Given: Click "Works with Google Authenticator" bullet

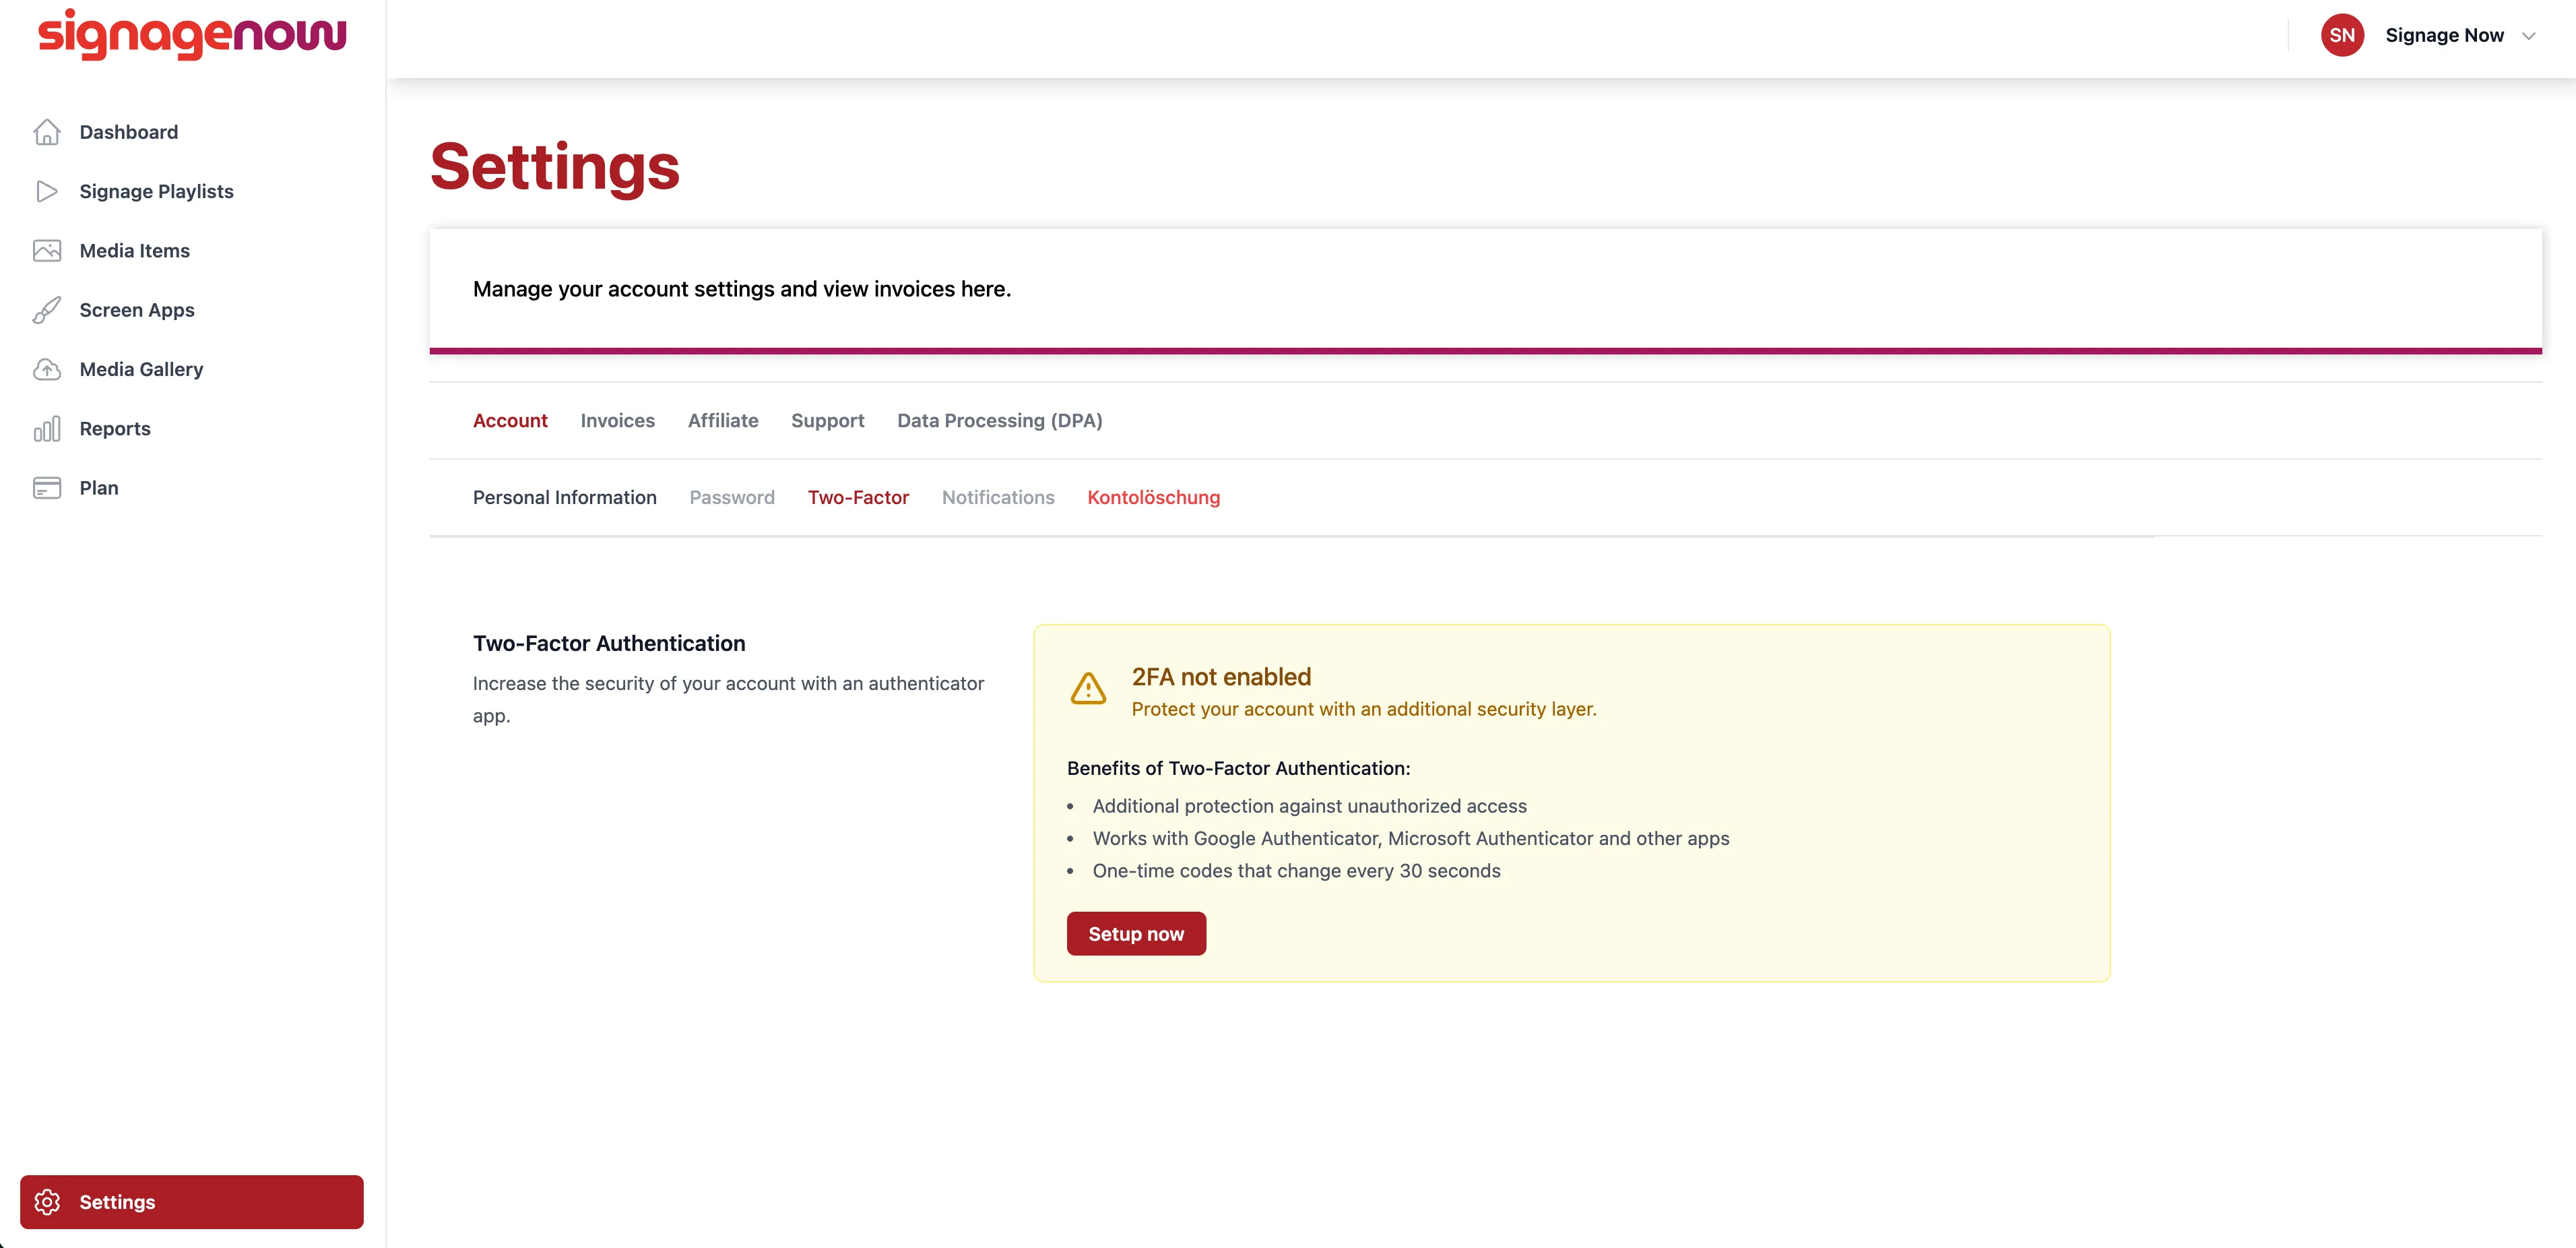Looking at the screenshot, I should click(x=1410, y=839).
